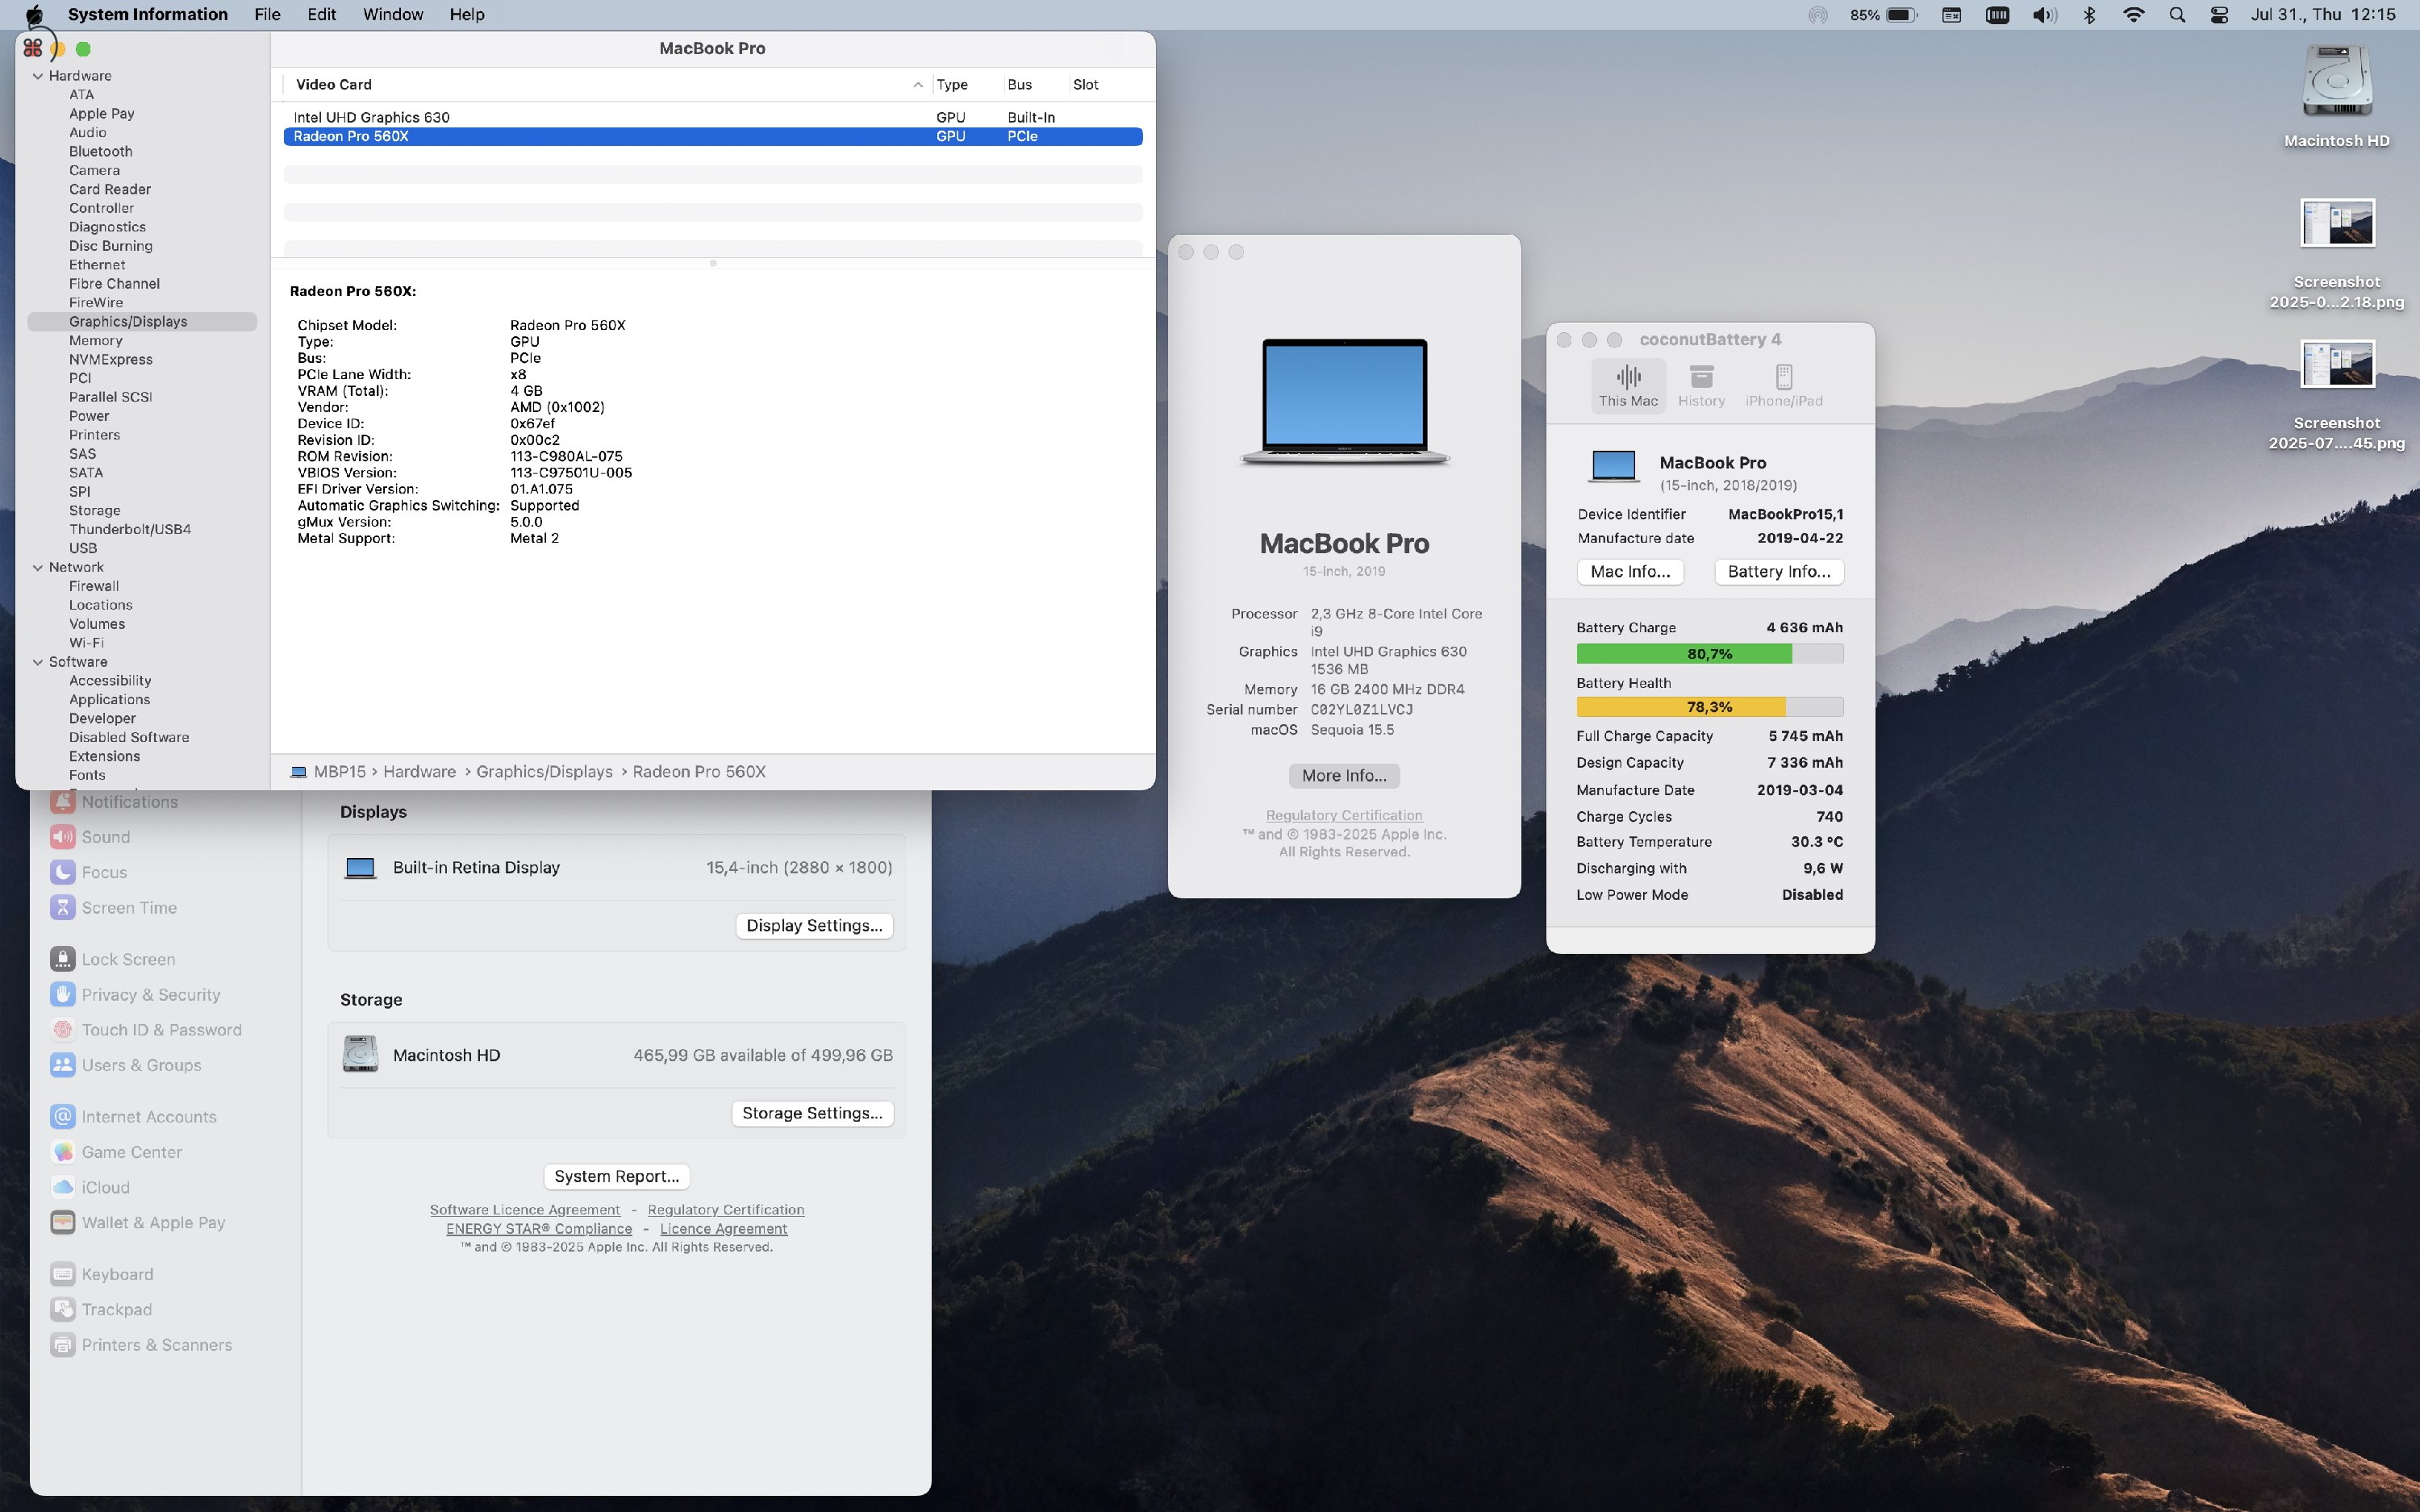Click System Report... button
2420x1512 pixels.
616,1177
